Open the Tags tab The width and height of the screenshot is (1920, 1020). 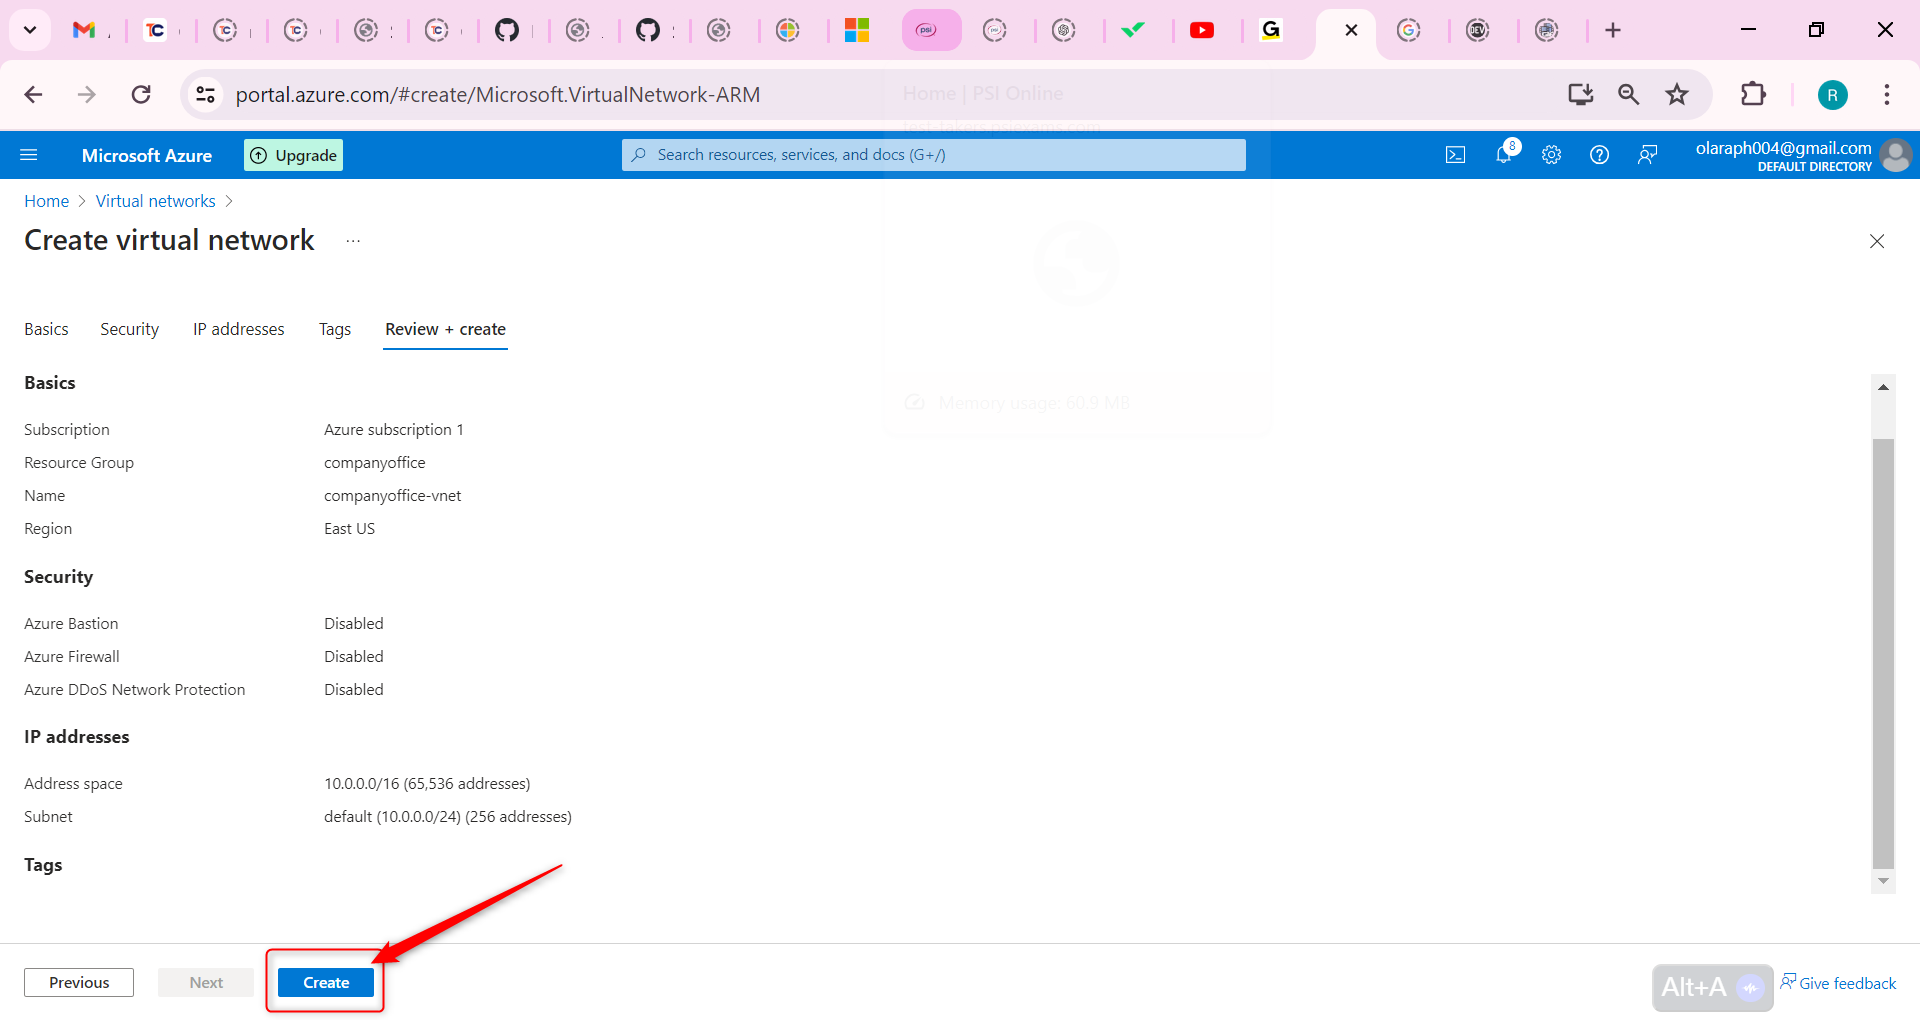(x=335, y=329)
